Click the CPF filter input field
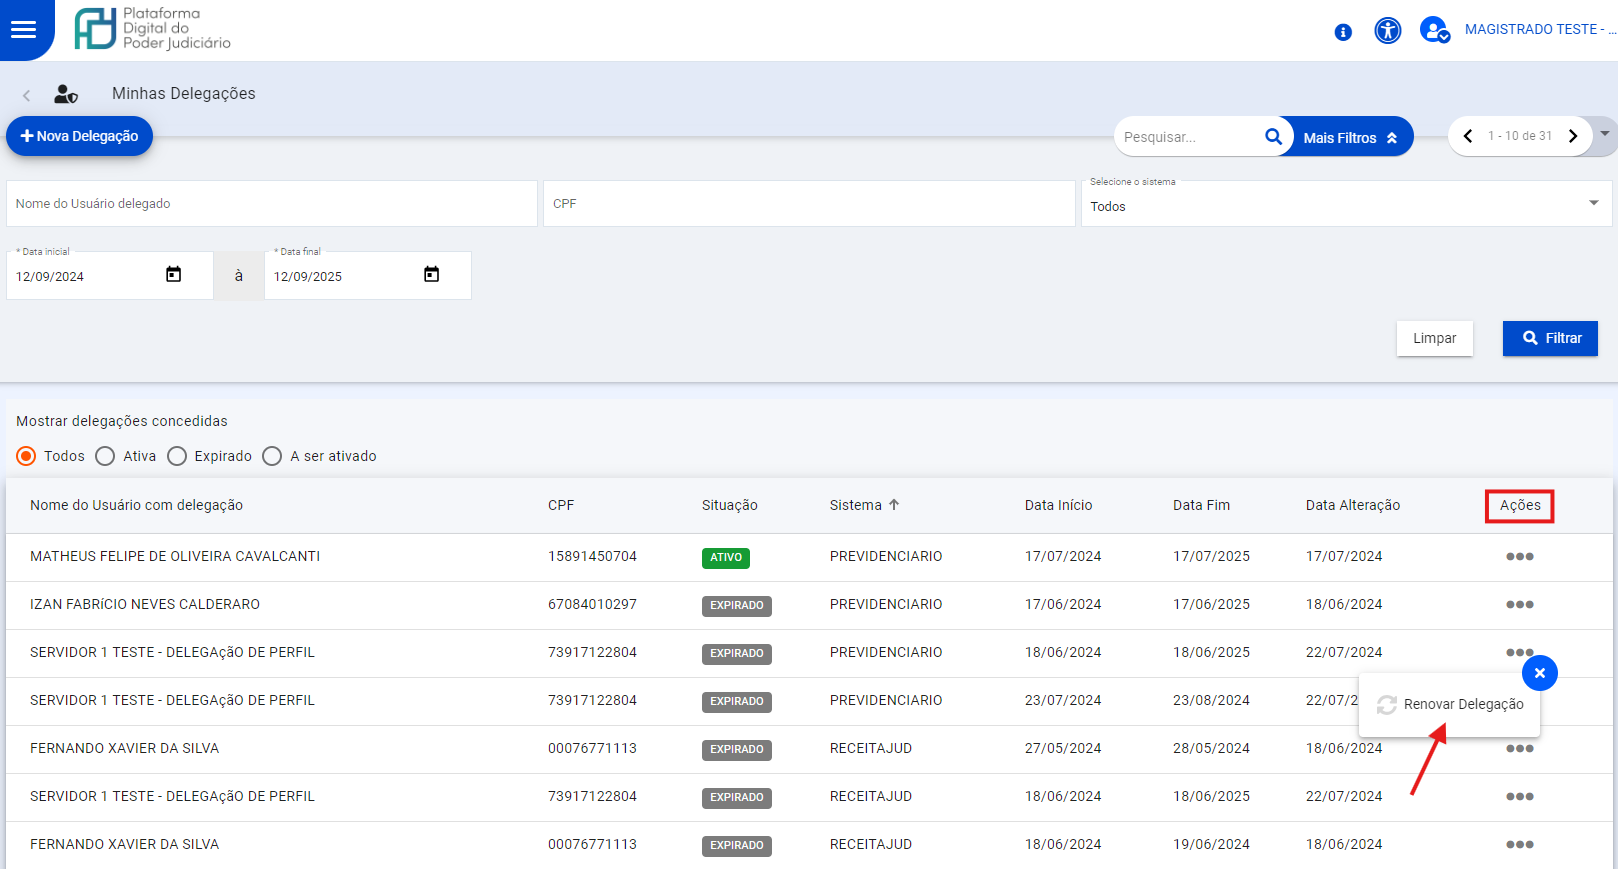Image resolution: width=1618 pixels, height=869 pixels. coord(808,204)
